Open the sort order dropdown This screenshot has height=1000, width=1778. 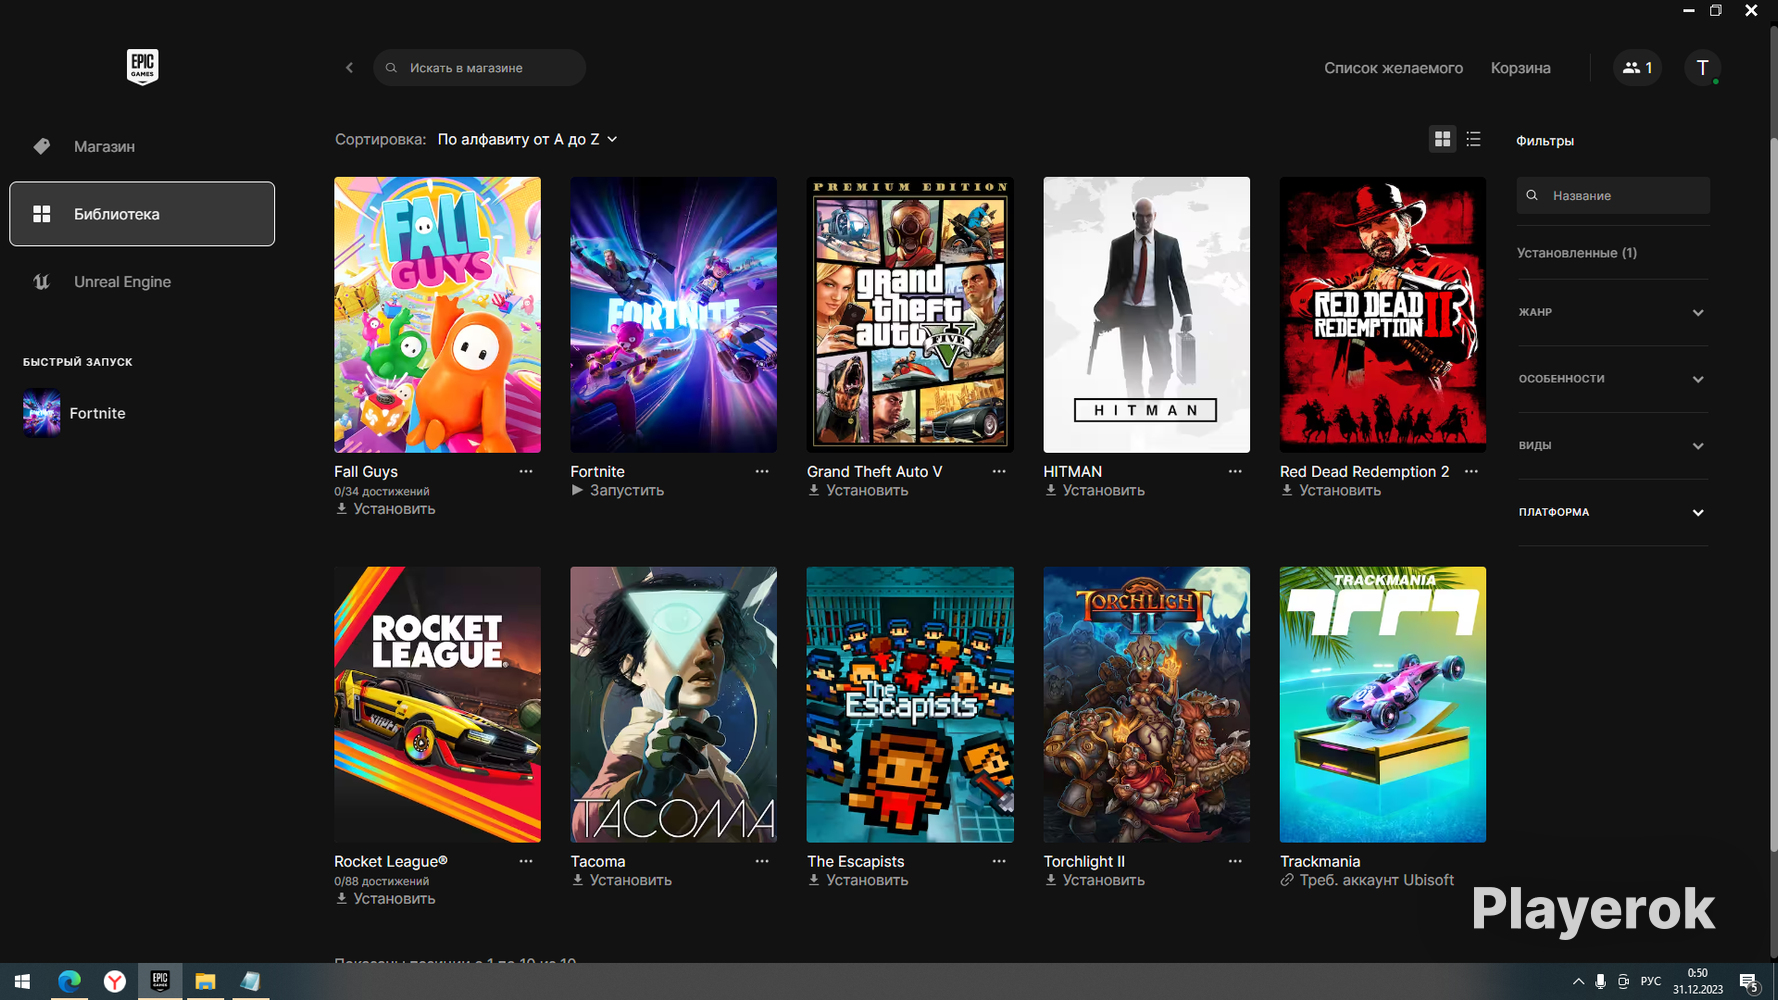point(527,140)
